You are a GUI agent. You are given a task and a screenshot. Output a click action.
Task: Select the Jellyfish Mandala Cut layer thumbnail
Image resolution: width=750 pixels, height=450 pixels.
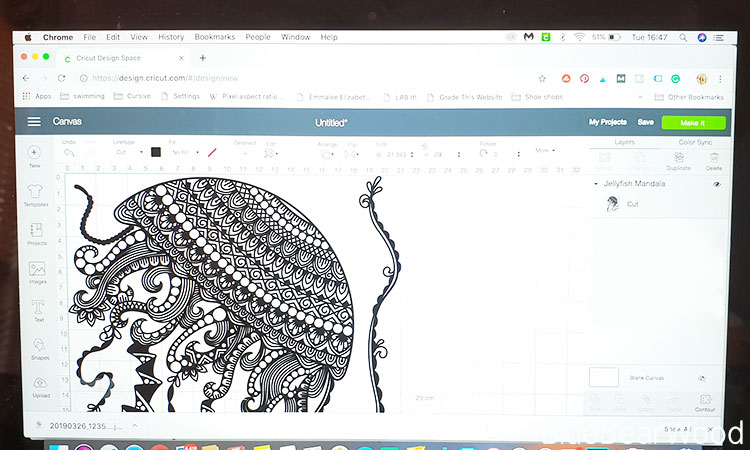(x=612, y=204)
